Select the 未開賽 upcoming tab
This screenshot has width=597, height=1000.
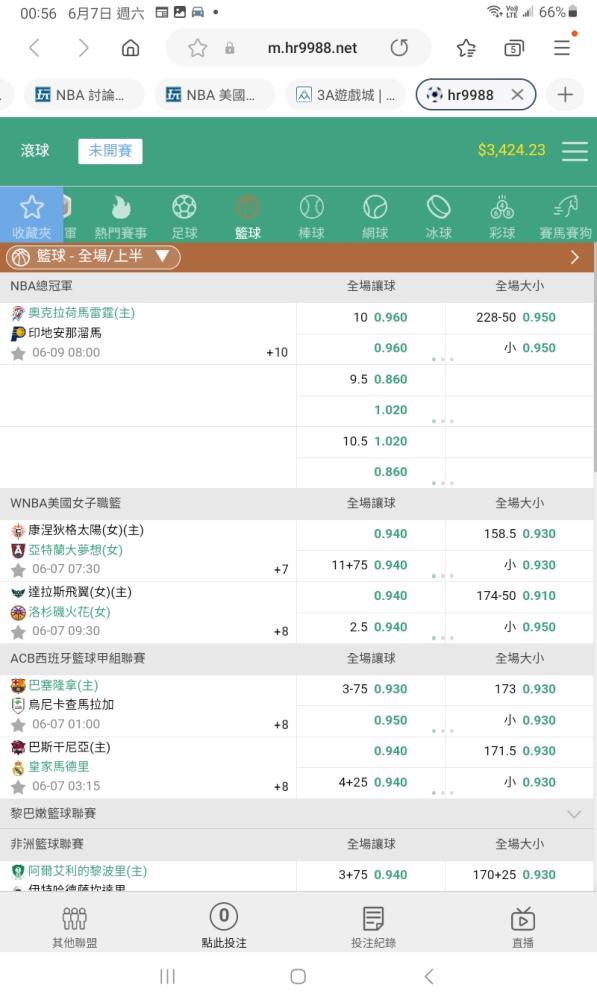[x=110, y=151]
